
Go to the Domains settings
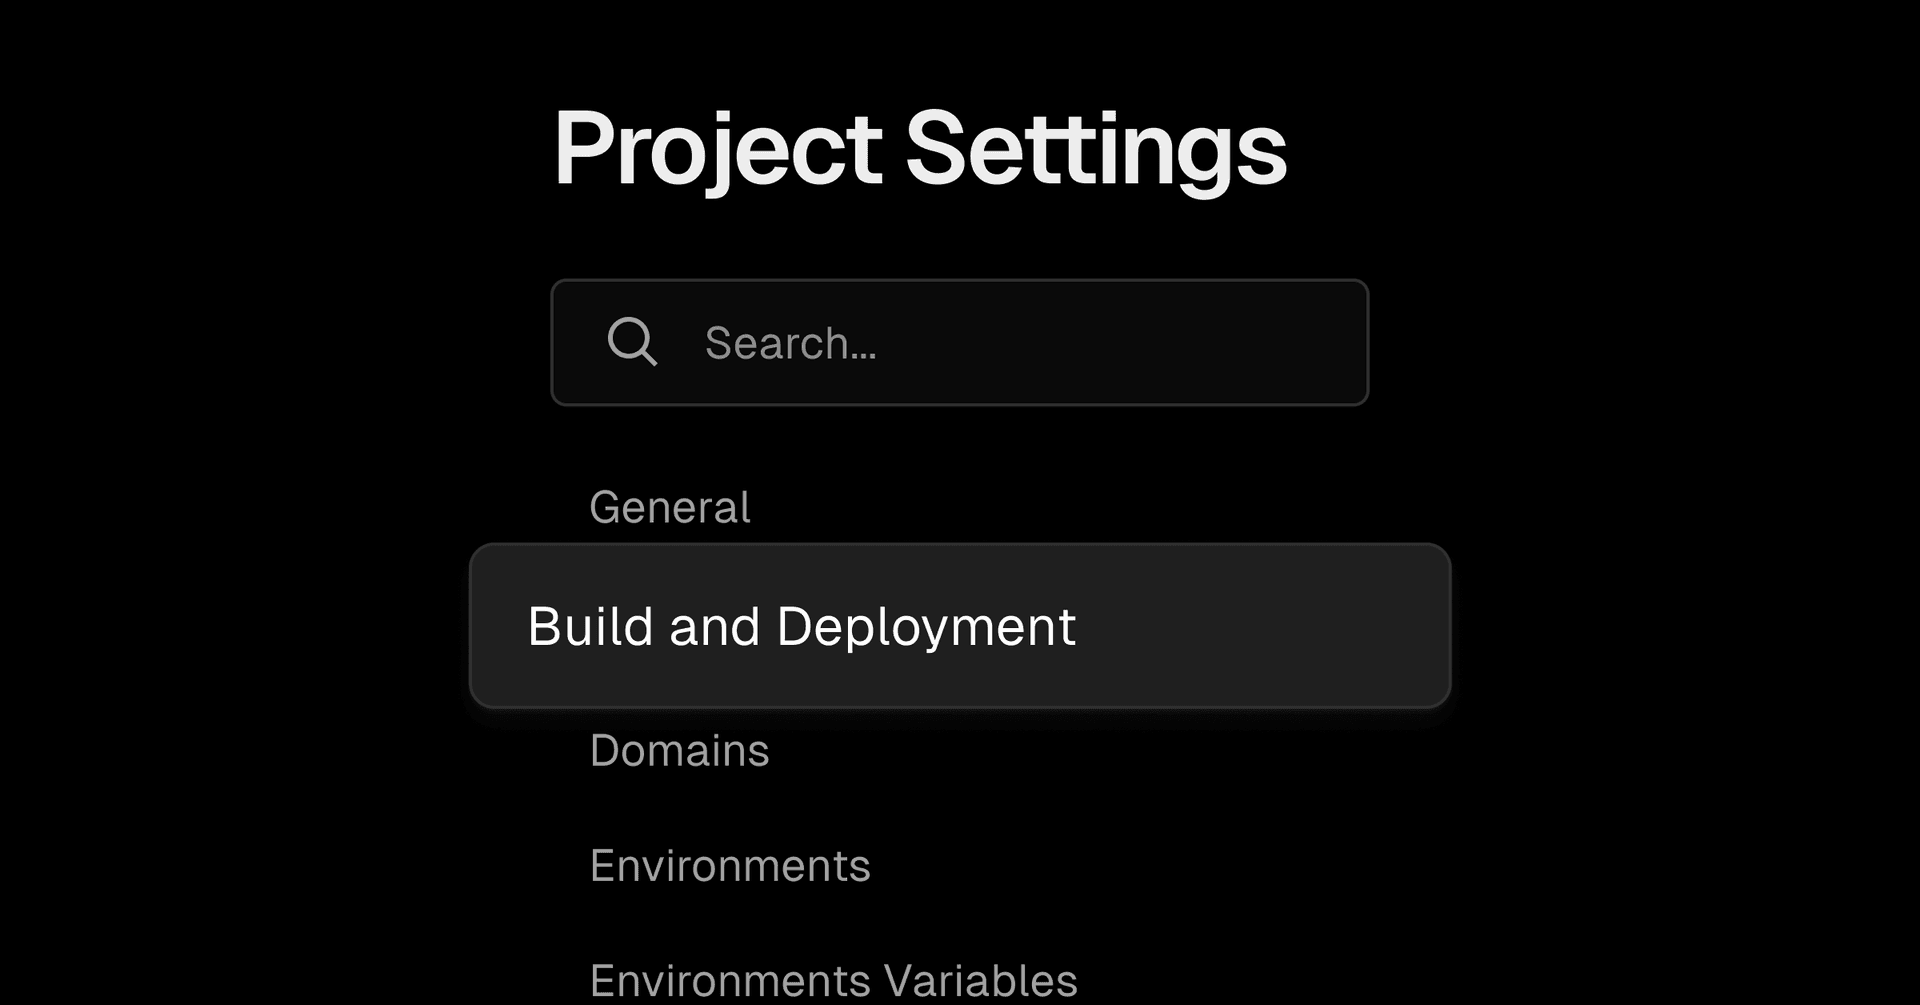[x=679, y=751]
